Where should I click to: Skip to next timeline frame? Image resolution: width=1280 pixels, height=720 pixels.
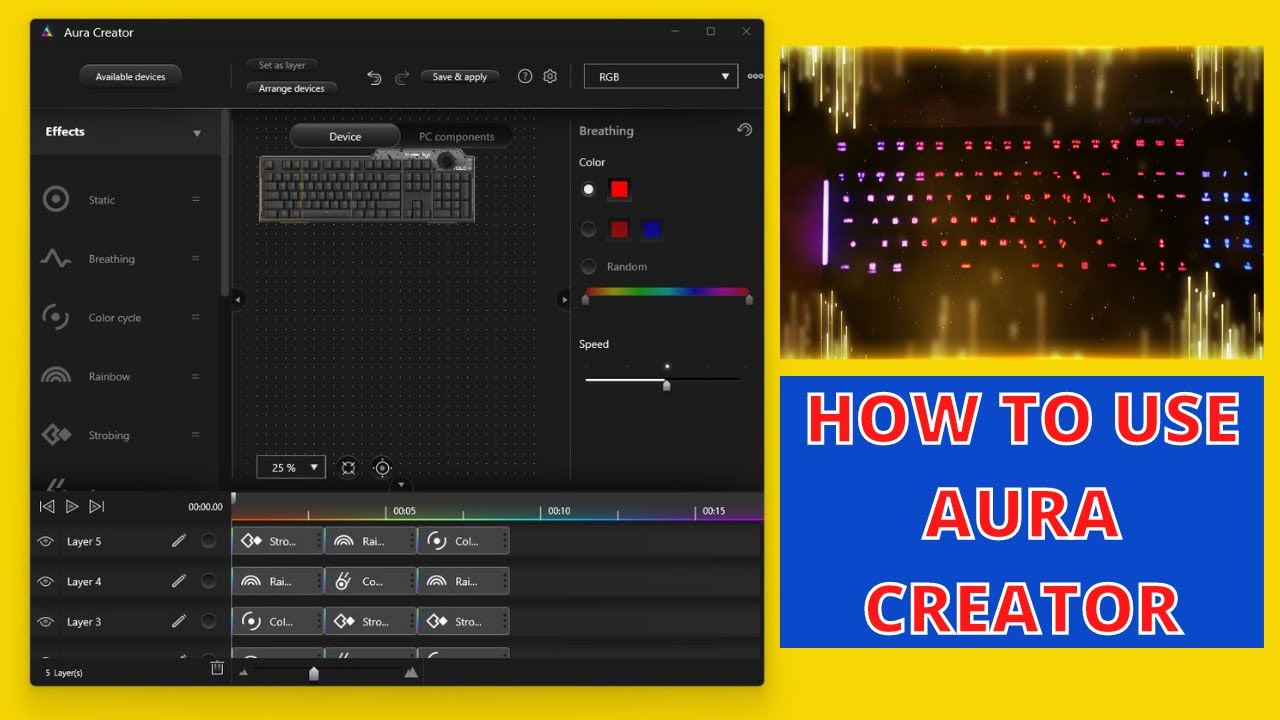click(x=97, y=506)
